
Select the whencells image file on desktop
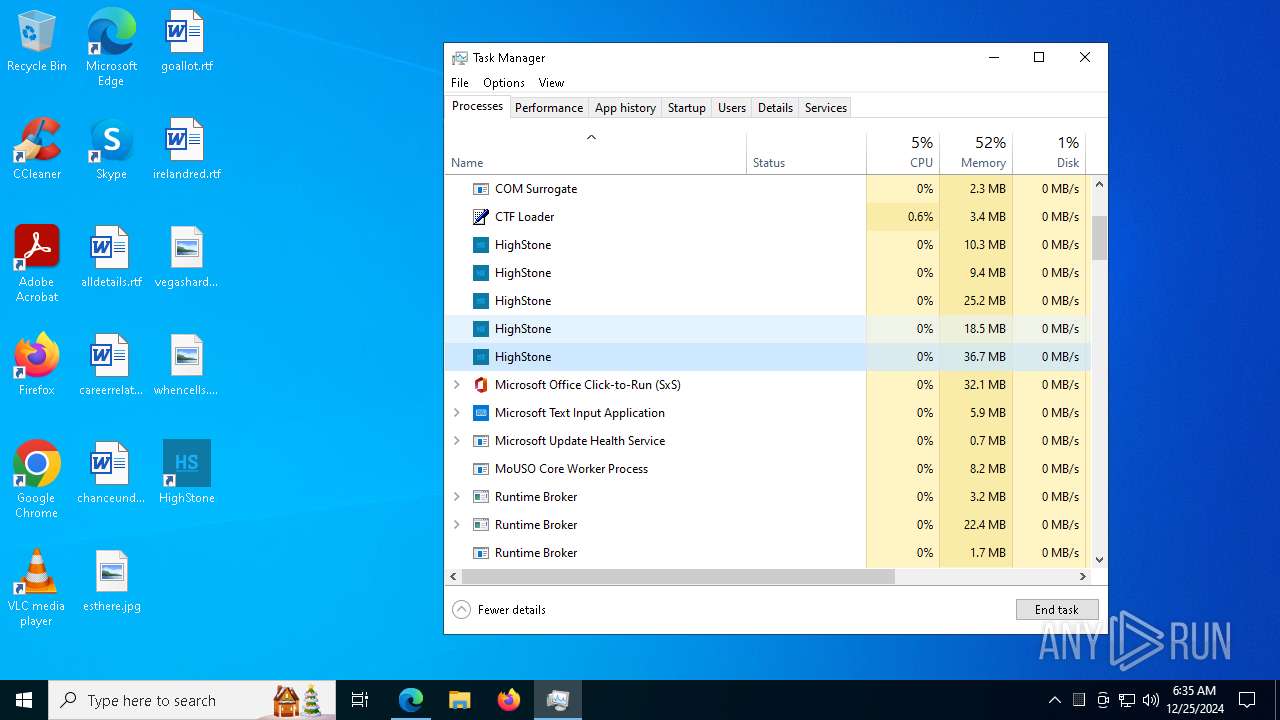pyautogui.click(x=187, y=365)
